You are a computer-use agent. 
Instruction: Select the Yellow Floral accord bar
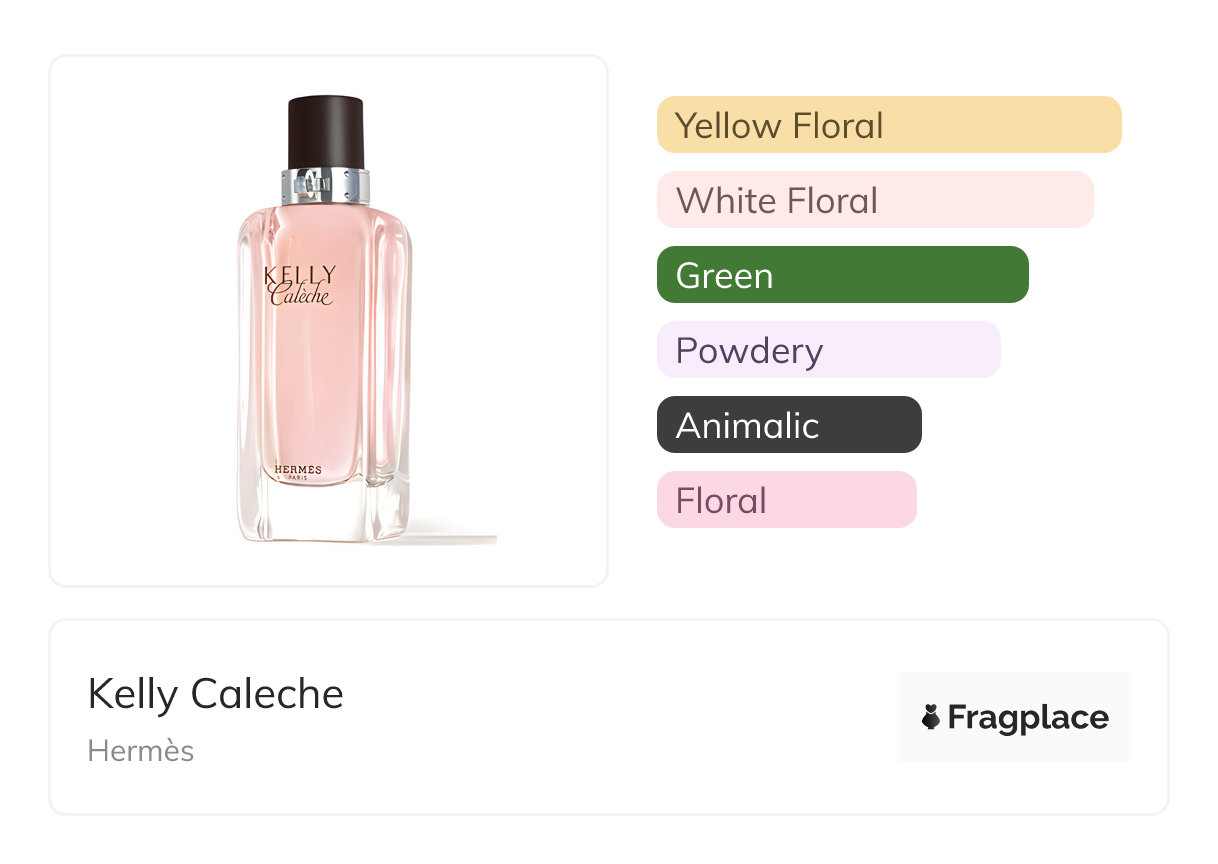889,125
